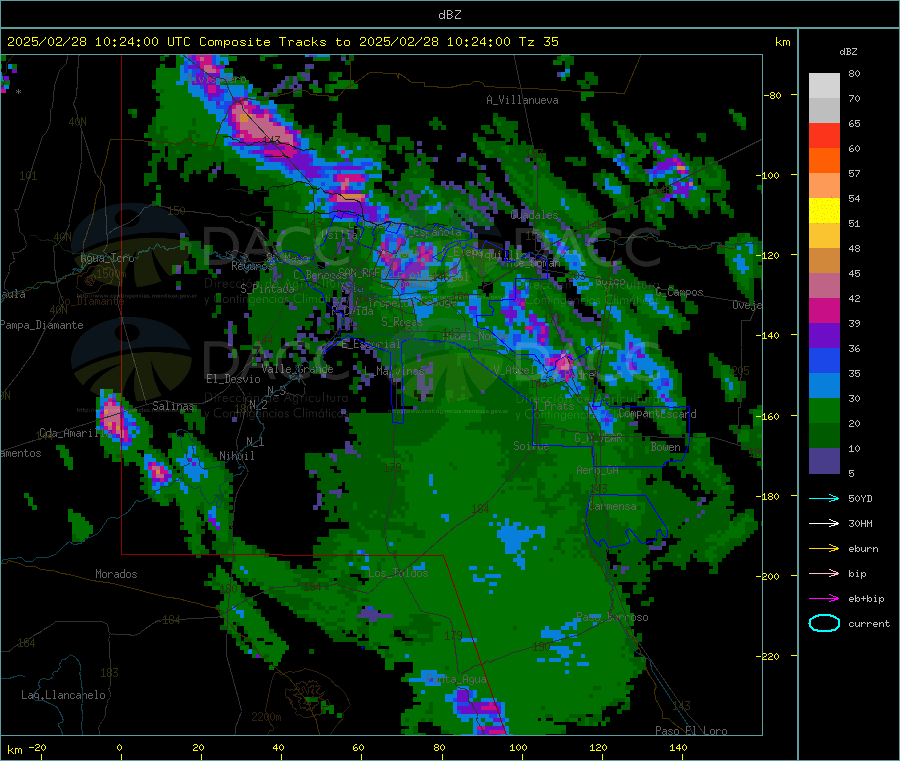Click the magenta eb+bip arrow in legend
This screenshot has width=900, height=761.
click(824, 599)
